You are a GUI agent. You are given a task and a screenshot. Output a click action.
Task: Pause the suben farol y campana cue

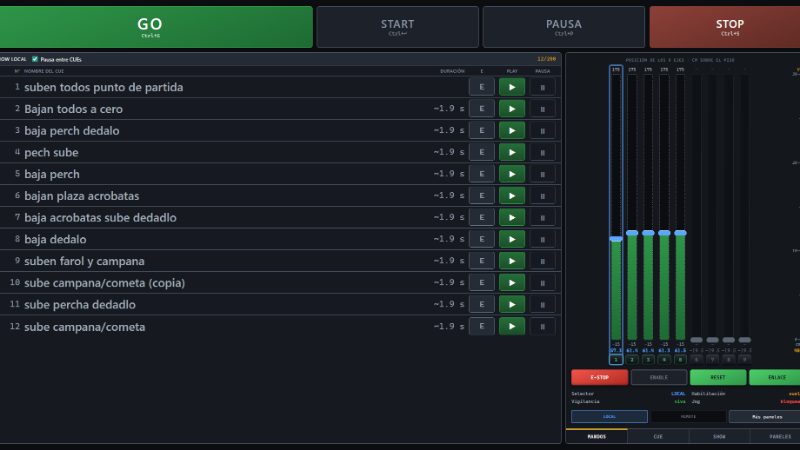[x=542, y=261]
